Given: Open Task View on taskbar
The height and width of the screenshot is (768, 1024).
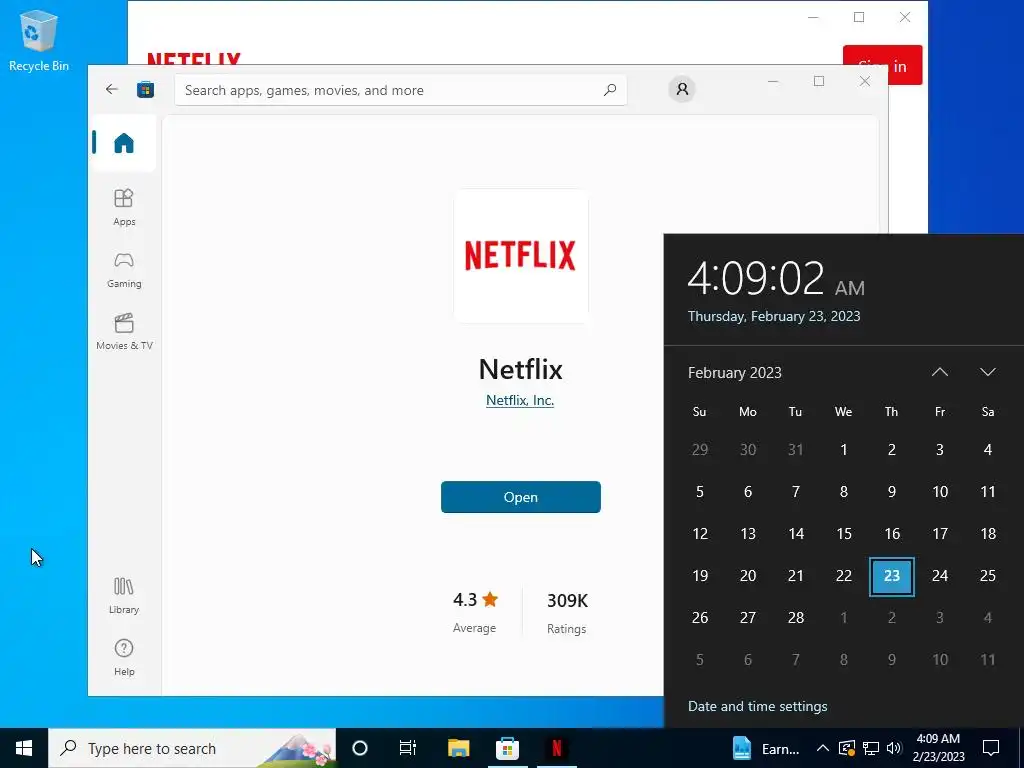Looking at the screenshot, I should pos(408,748).
